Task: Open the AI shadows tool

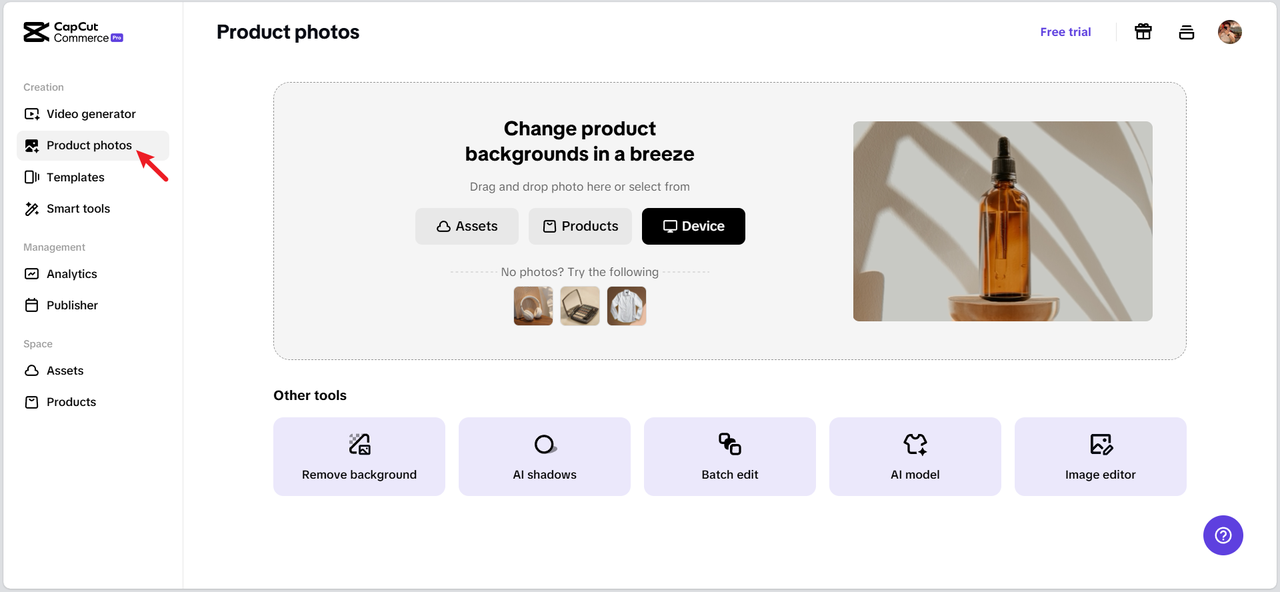Action: coord(544,457)
